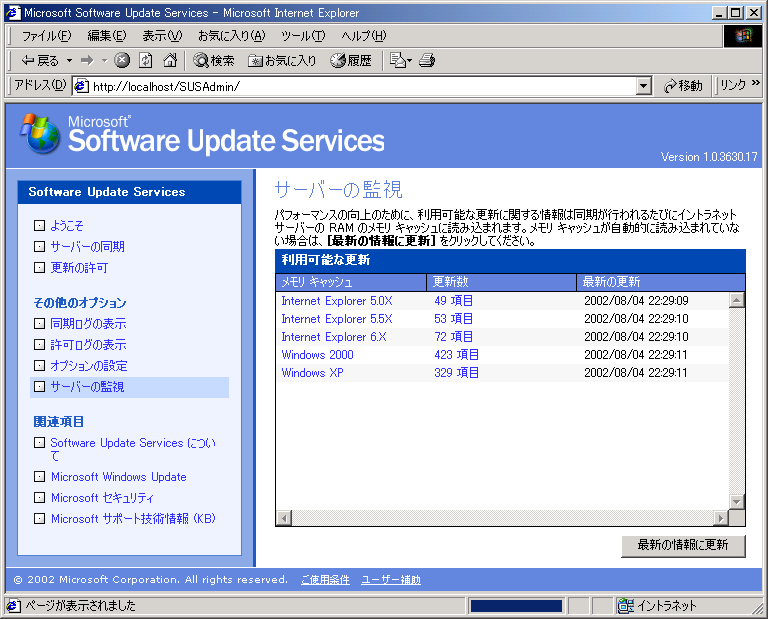Go to Home page icon
The image size is (768, 619).
tap(169, 60)
